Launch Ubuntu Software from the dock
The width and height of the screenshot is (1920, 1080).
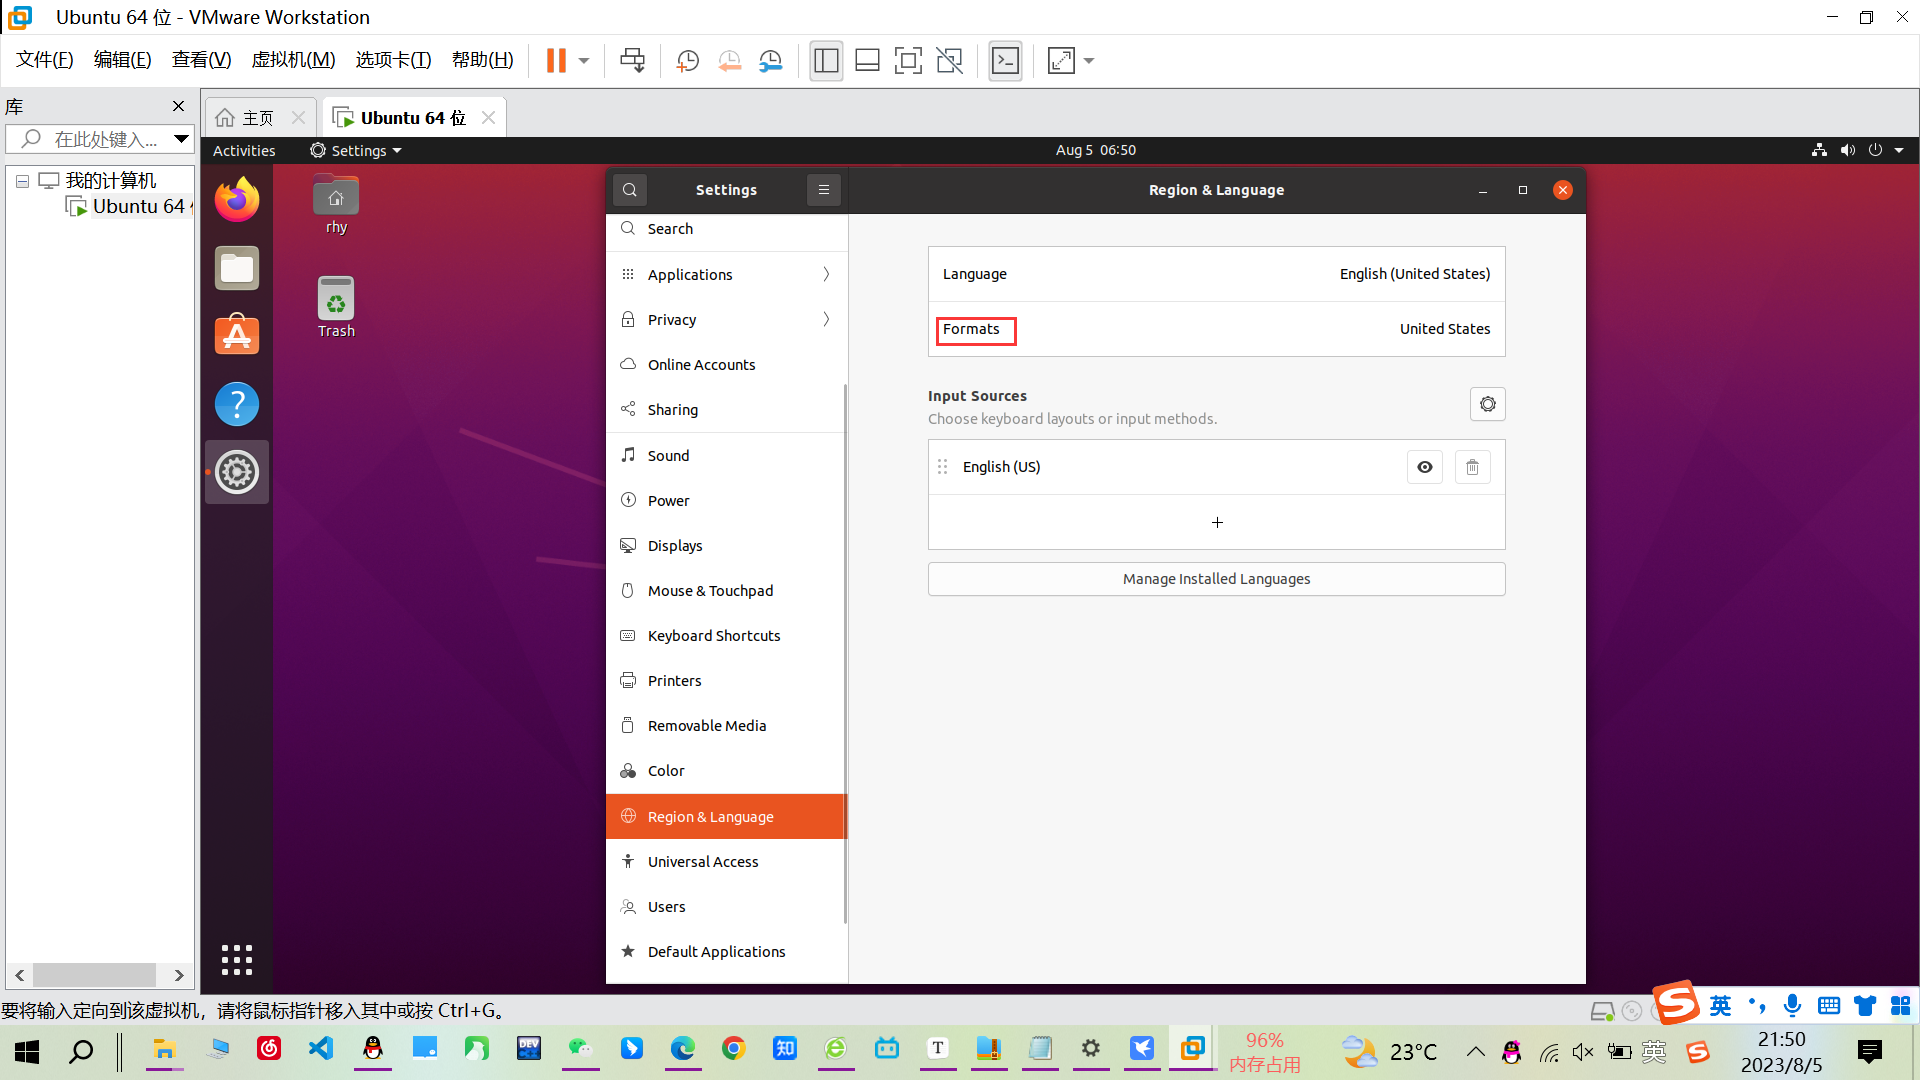(x=237, y=336)
